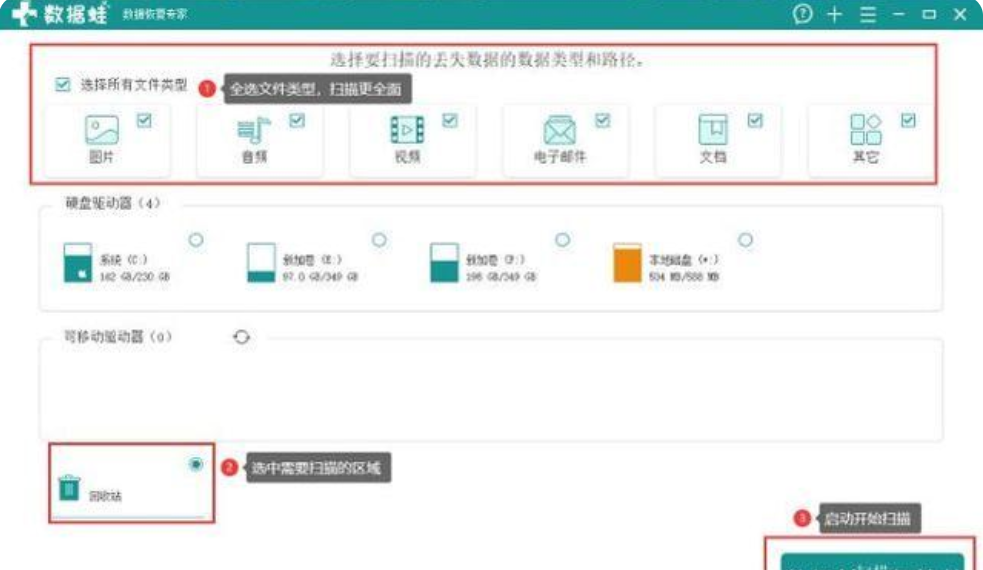Screen dimensions: 983x570
Task: Uncheck the 视频 file type checkbox
Action: pyautogui.click(x=449, y=120)
